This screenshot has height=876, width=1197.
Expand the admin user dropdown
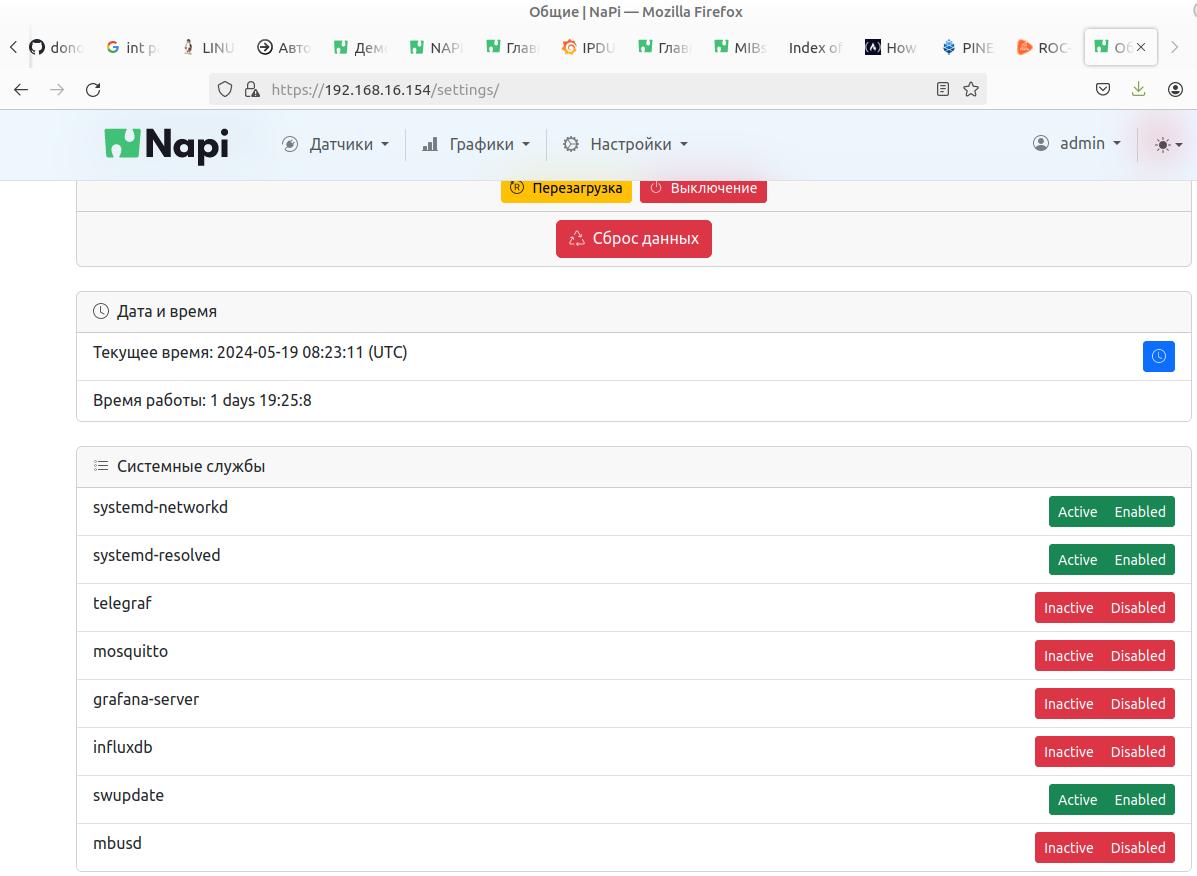coord(1077,144)
